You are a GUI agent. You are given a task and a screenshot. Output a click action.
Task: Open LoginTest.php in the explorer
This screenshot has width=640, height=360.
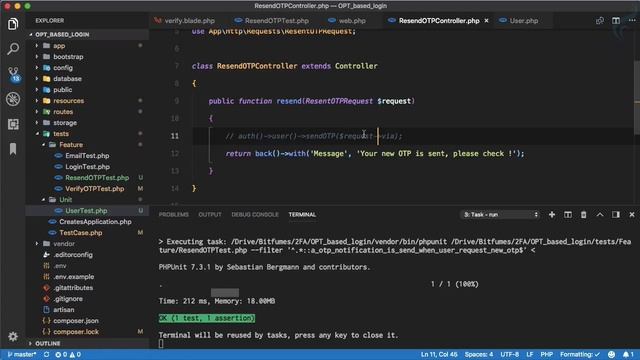87,167
